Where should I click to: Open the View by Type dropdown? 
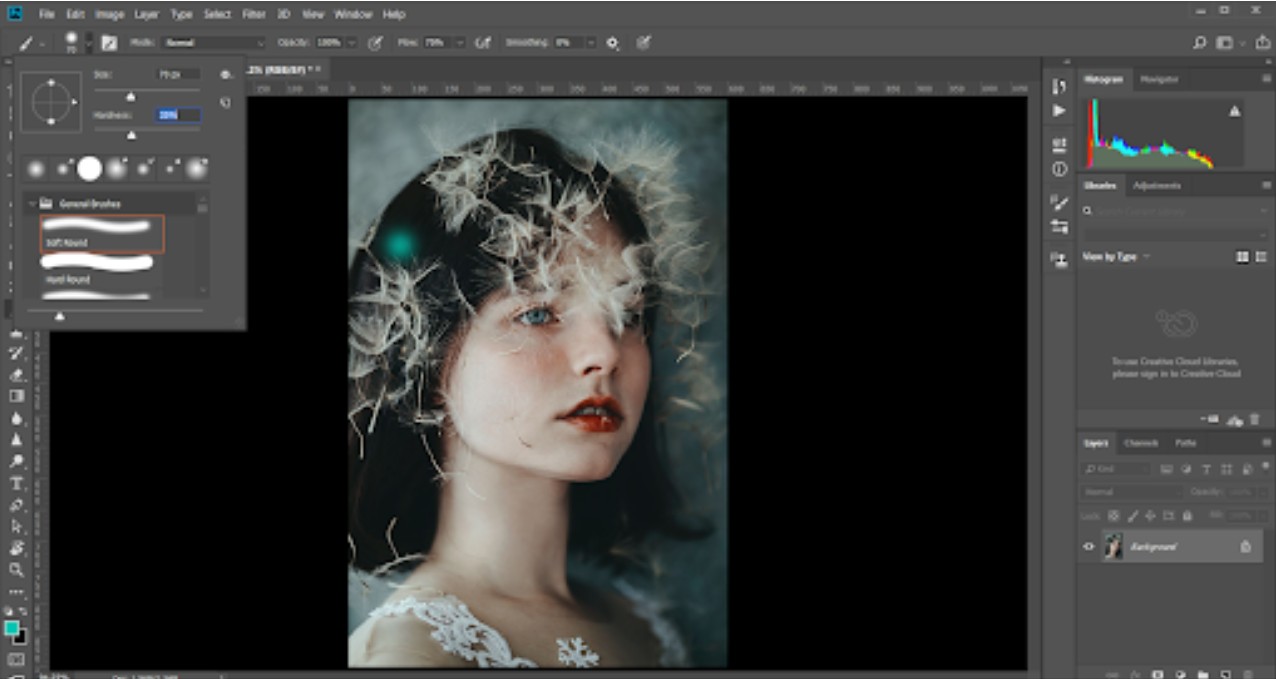click(x=1114, y=257)
